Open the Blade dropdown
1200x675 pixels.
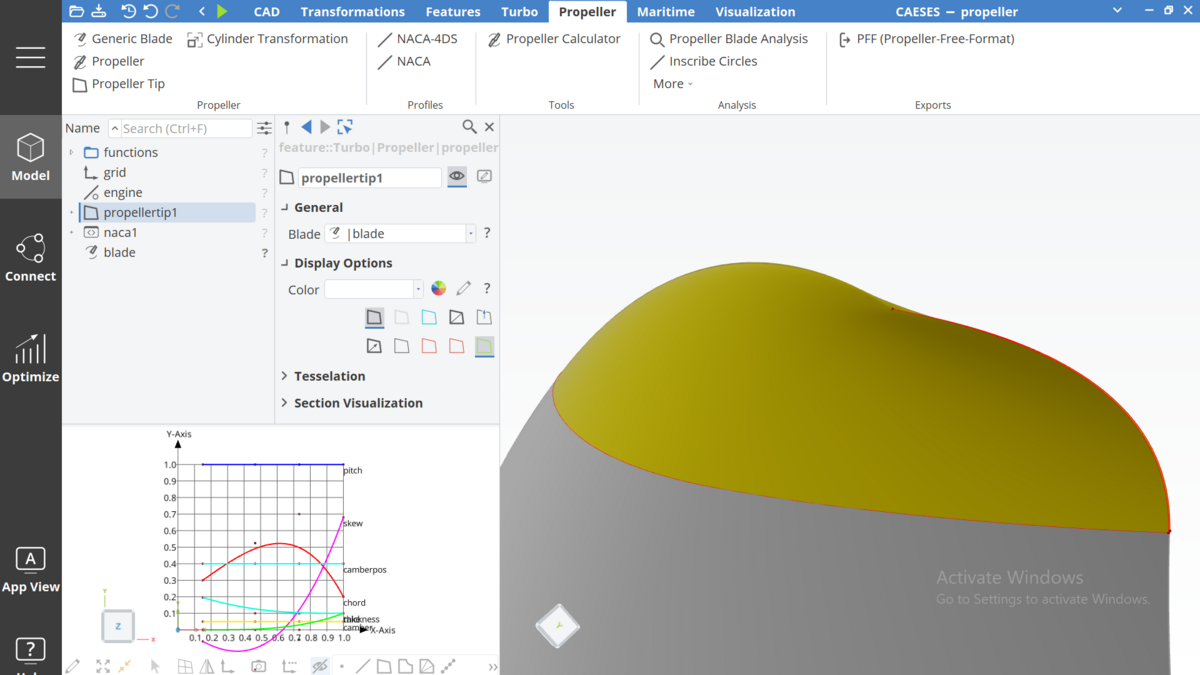click(470, 234)
